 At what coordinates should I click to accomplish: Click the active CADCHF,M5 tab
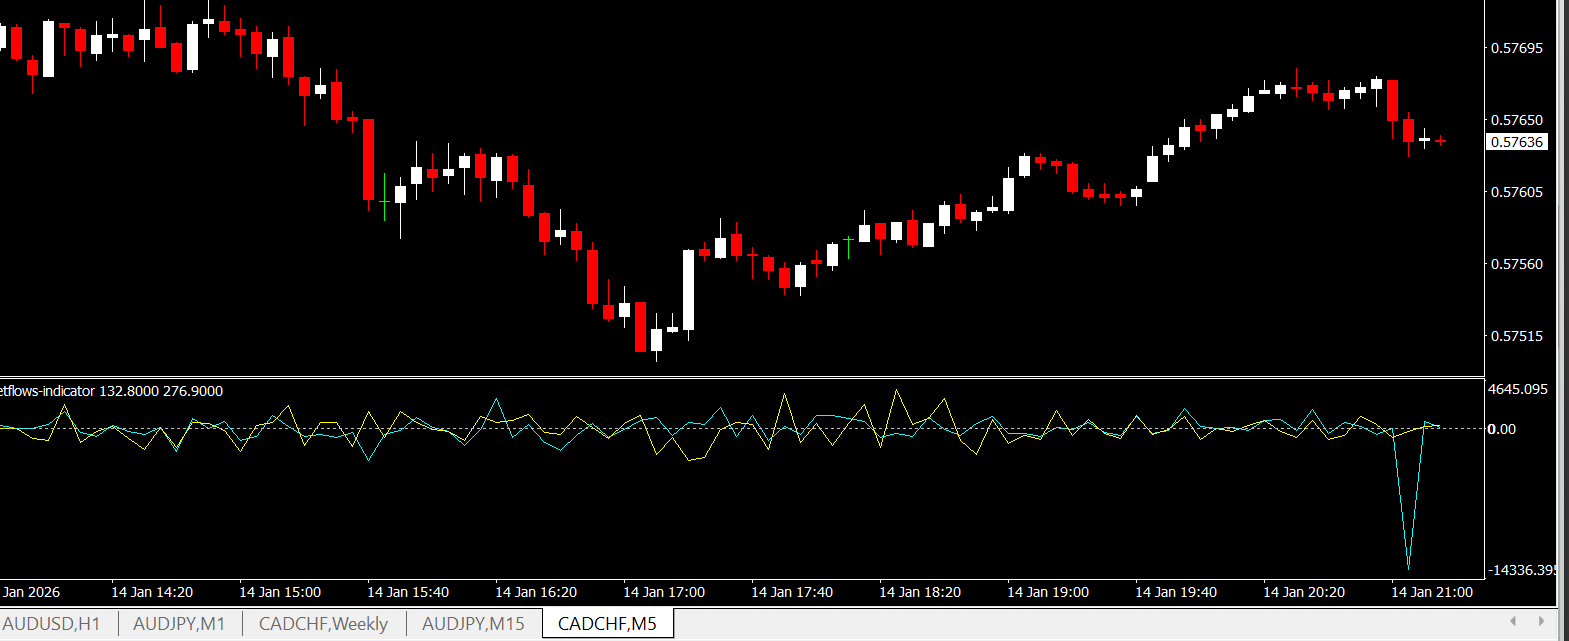(x=607, y=624)
